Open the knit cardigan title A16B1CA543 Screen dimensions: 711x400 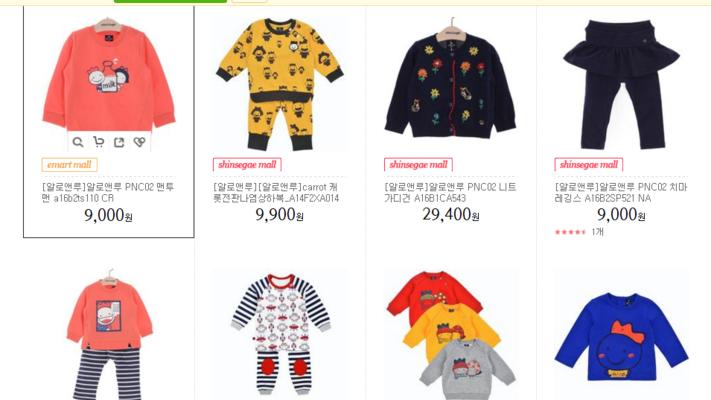[x=450, y=193]
